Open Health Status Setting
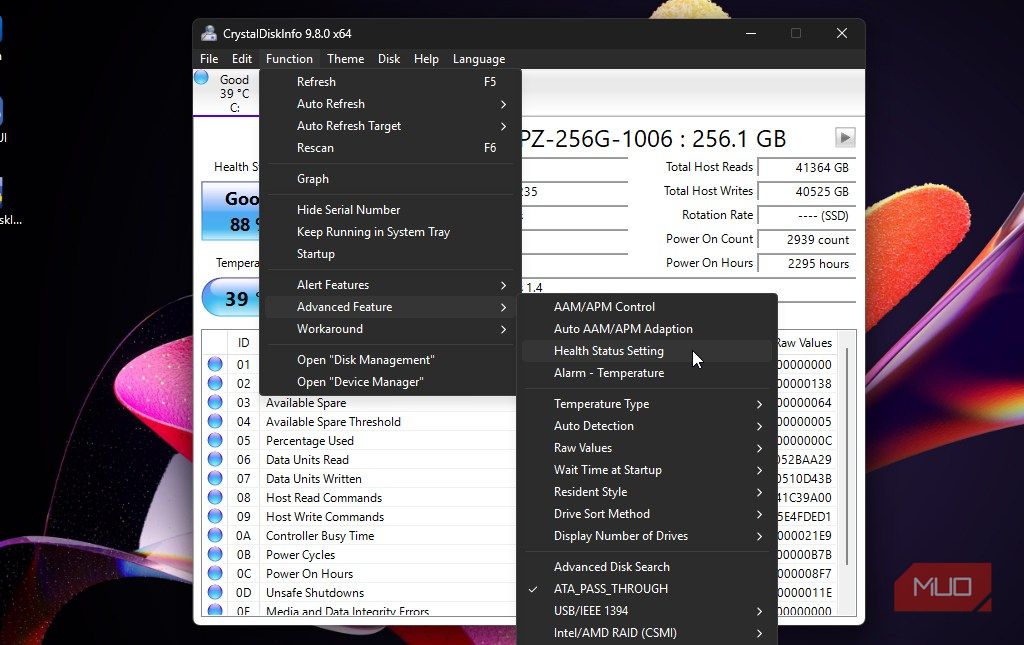The height and width of the screenshot is (645, 1024). click(647, 351)
